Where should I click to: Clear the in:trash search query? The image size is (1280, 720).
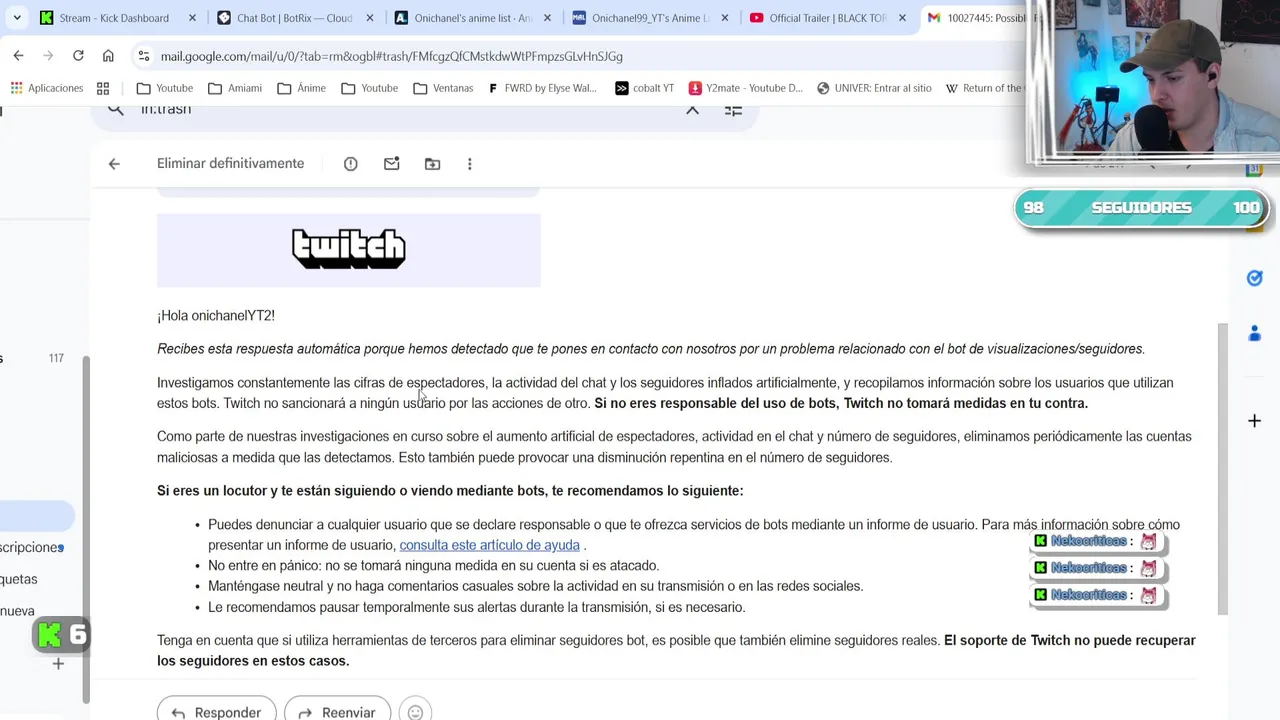(x=692, y=110)
